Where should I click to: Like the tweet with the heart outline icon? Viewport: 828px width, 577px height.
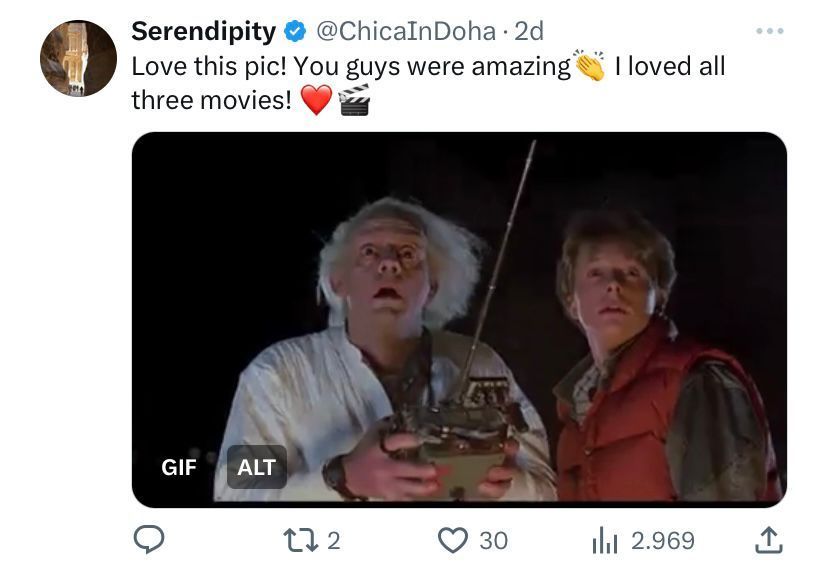pos(453,541)
